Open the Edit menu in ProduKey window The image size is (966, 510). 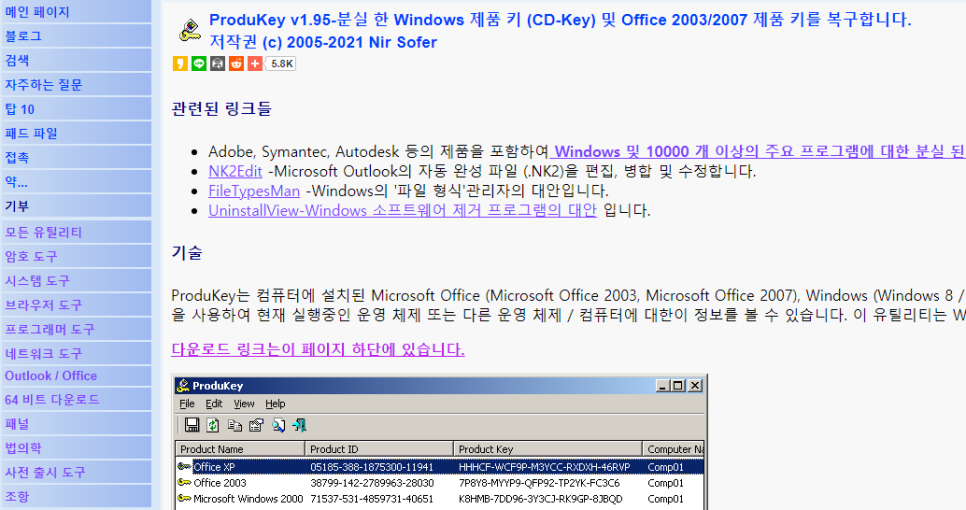pyautogui.click(x=214, y=404)
